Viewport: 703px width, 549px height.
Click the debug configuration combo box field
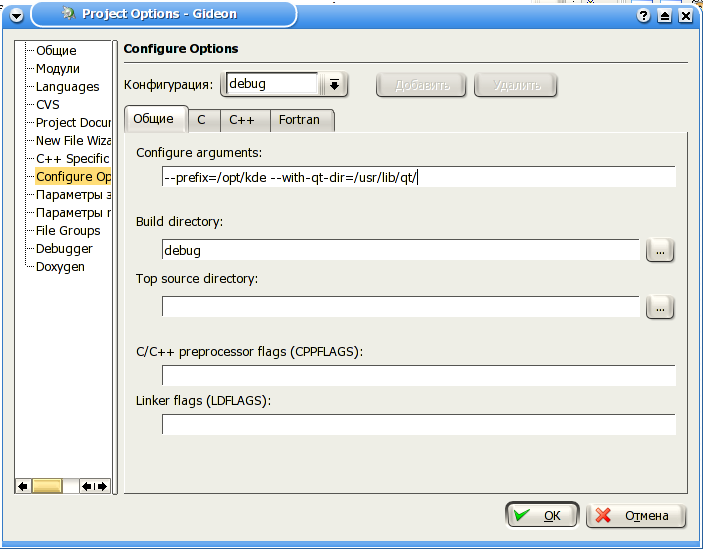point(272,85)
